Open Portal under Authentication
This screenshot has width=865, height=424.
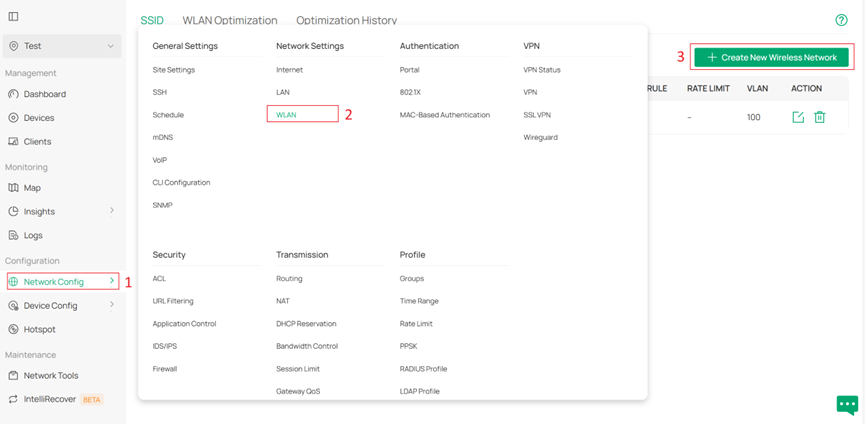(409, 70)
